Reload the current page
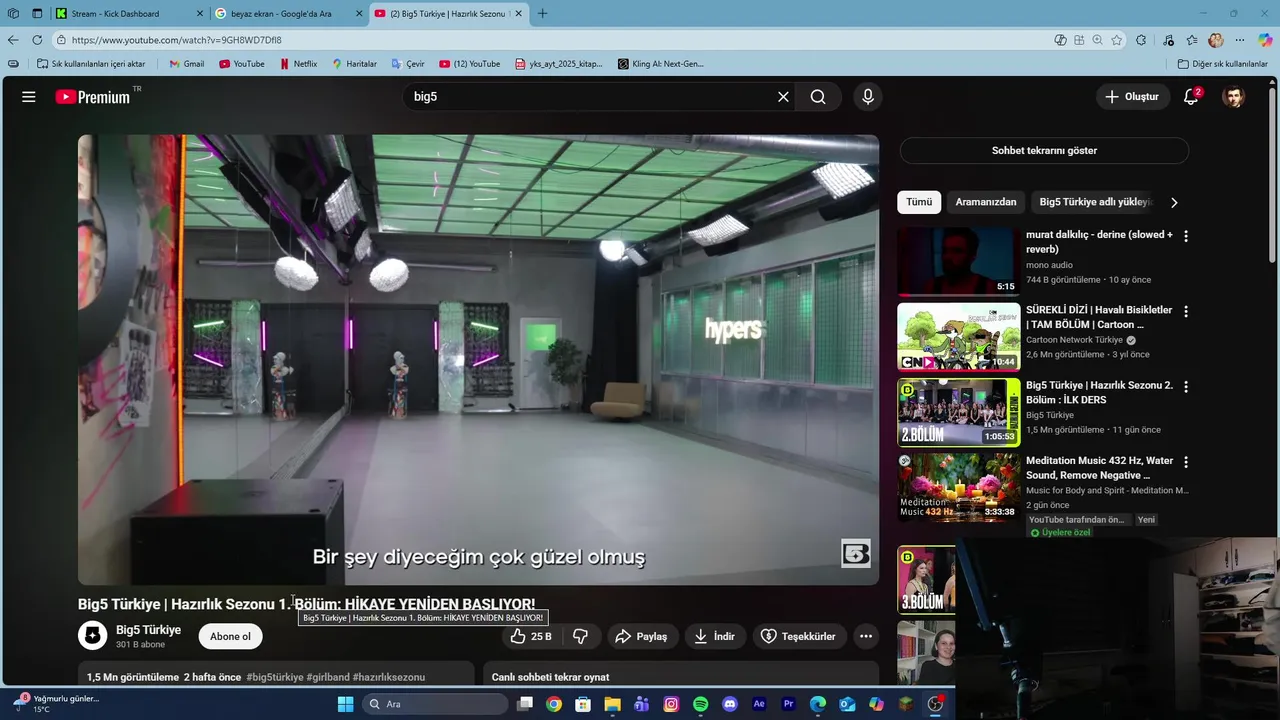The width and height of the screenshot is (1280, 720). pos(37,40)
